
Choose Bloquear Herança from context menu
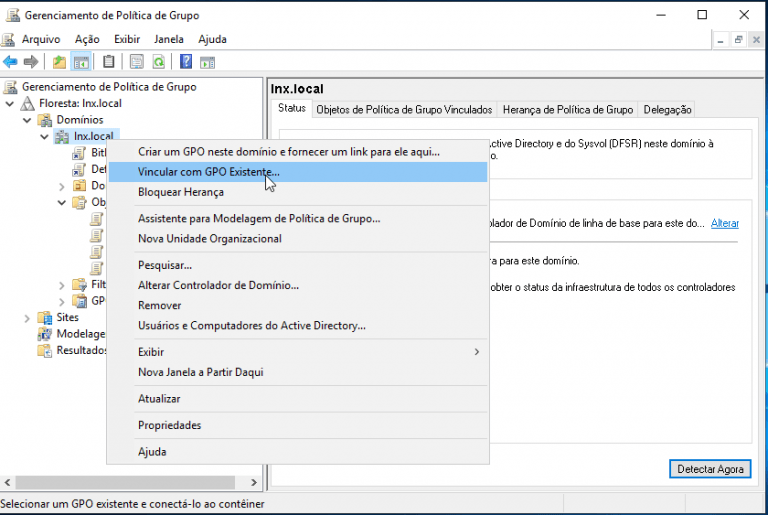coord(298,192)
